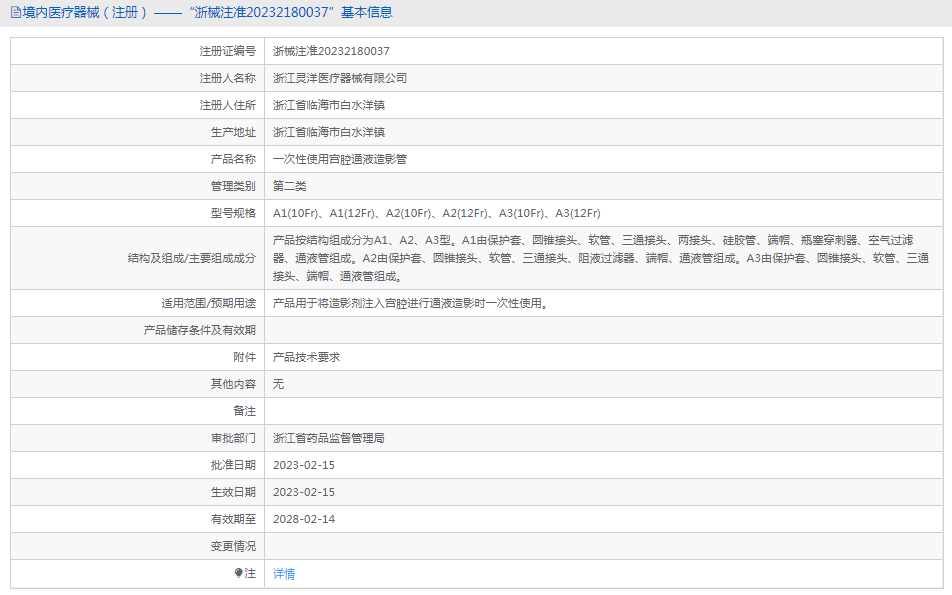Click the page heading 境内医疗器械（注册）基本信息

point(207,12)
